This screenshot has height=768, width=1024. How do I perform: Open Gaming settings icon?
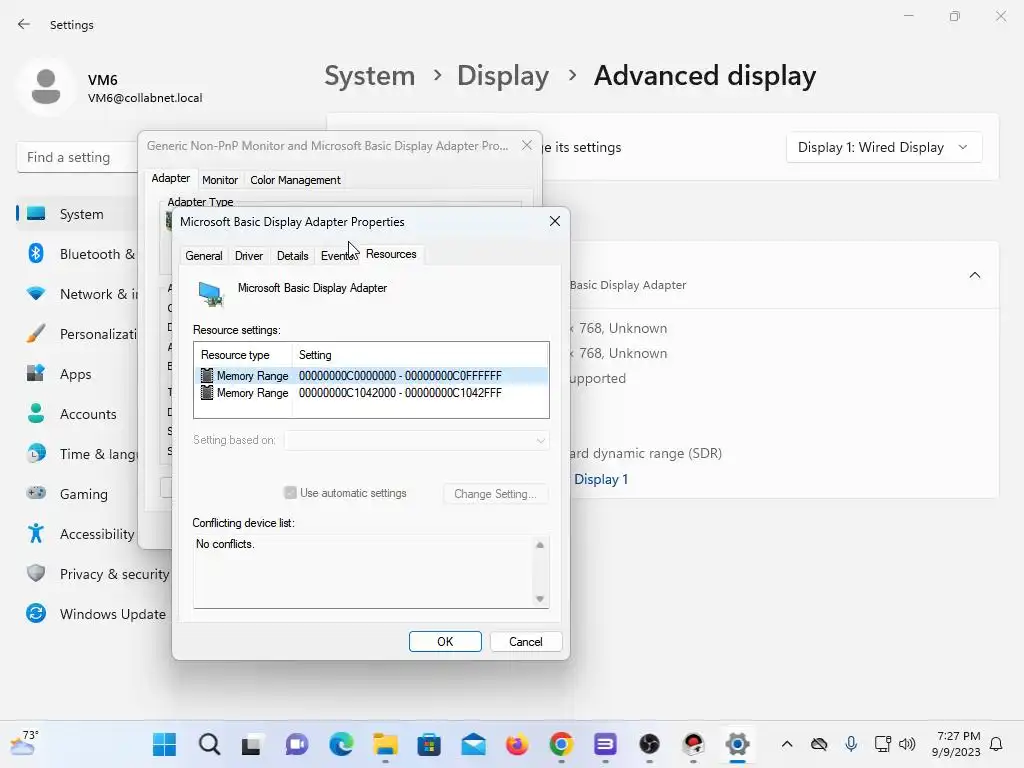(36, 493)
